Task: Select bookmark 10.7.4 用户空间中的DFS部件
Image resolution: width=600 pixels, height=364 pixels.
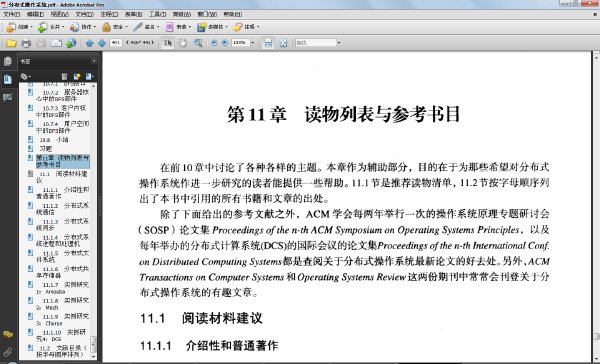Action: point(62,127)
